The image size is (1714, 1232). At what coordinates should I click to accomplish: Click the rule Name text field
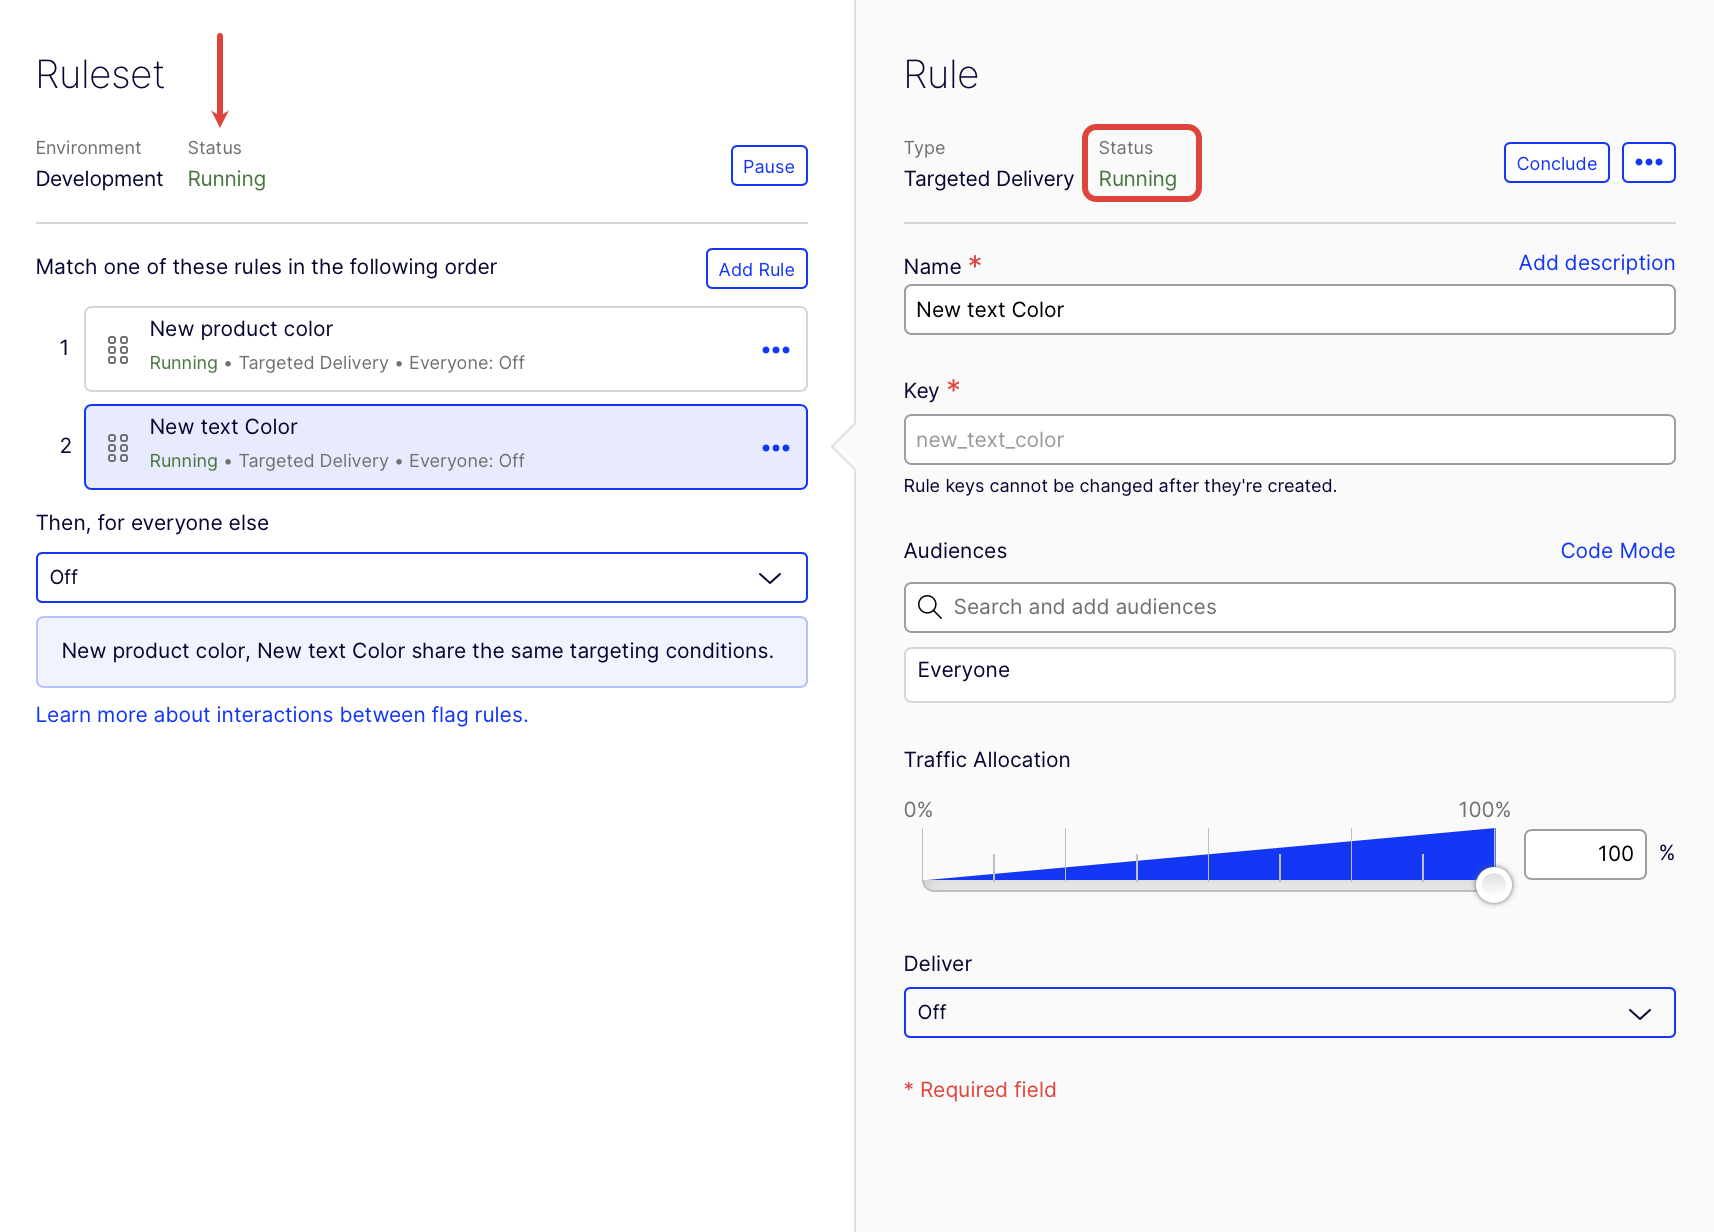click(1288, 310)
